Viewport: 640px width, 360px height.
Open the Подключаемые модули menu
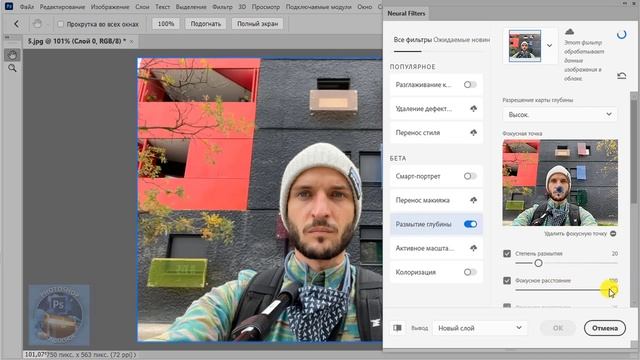click(319, 7)
